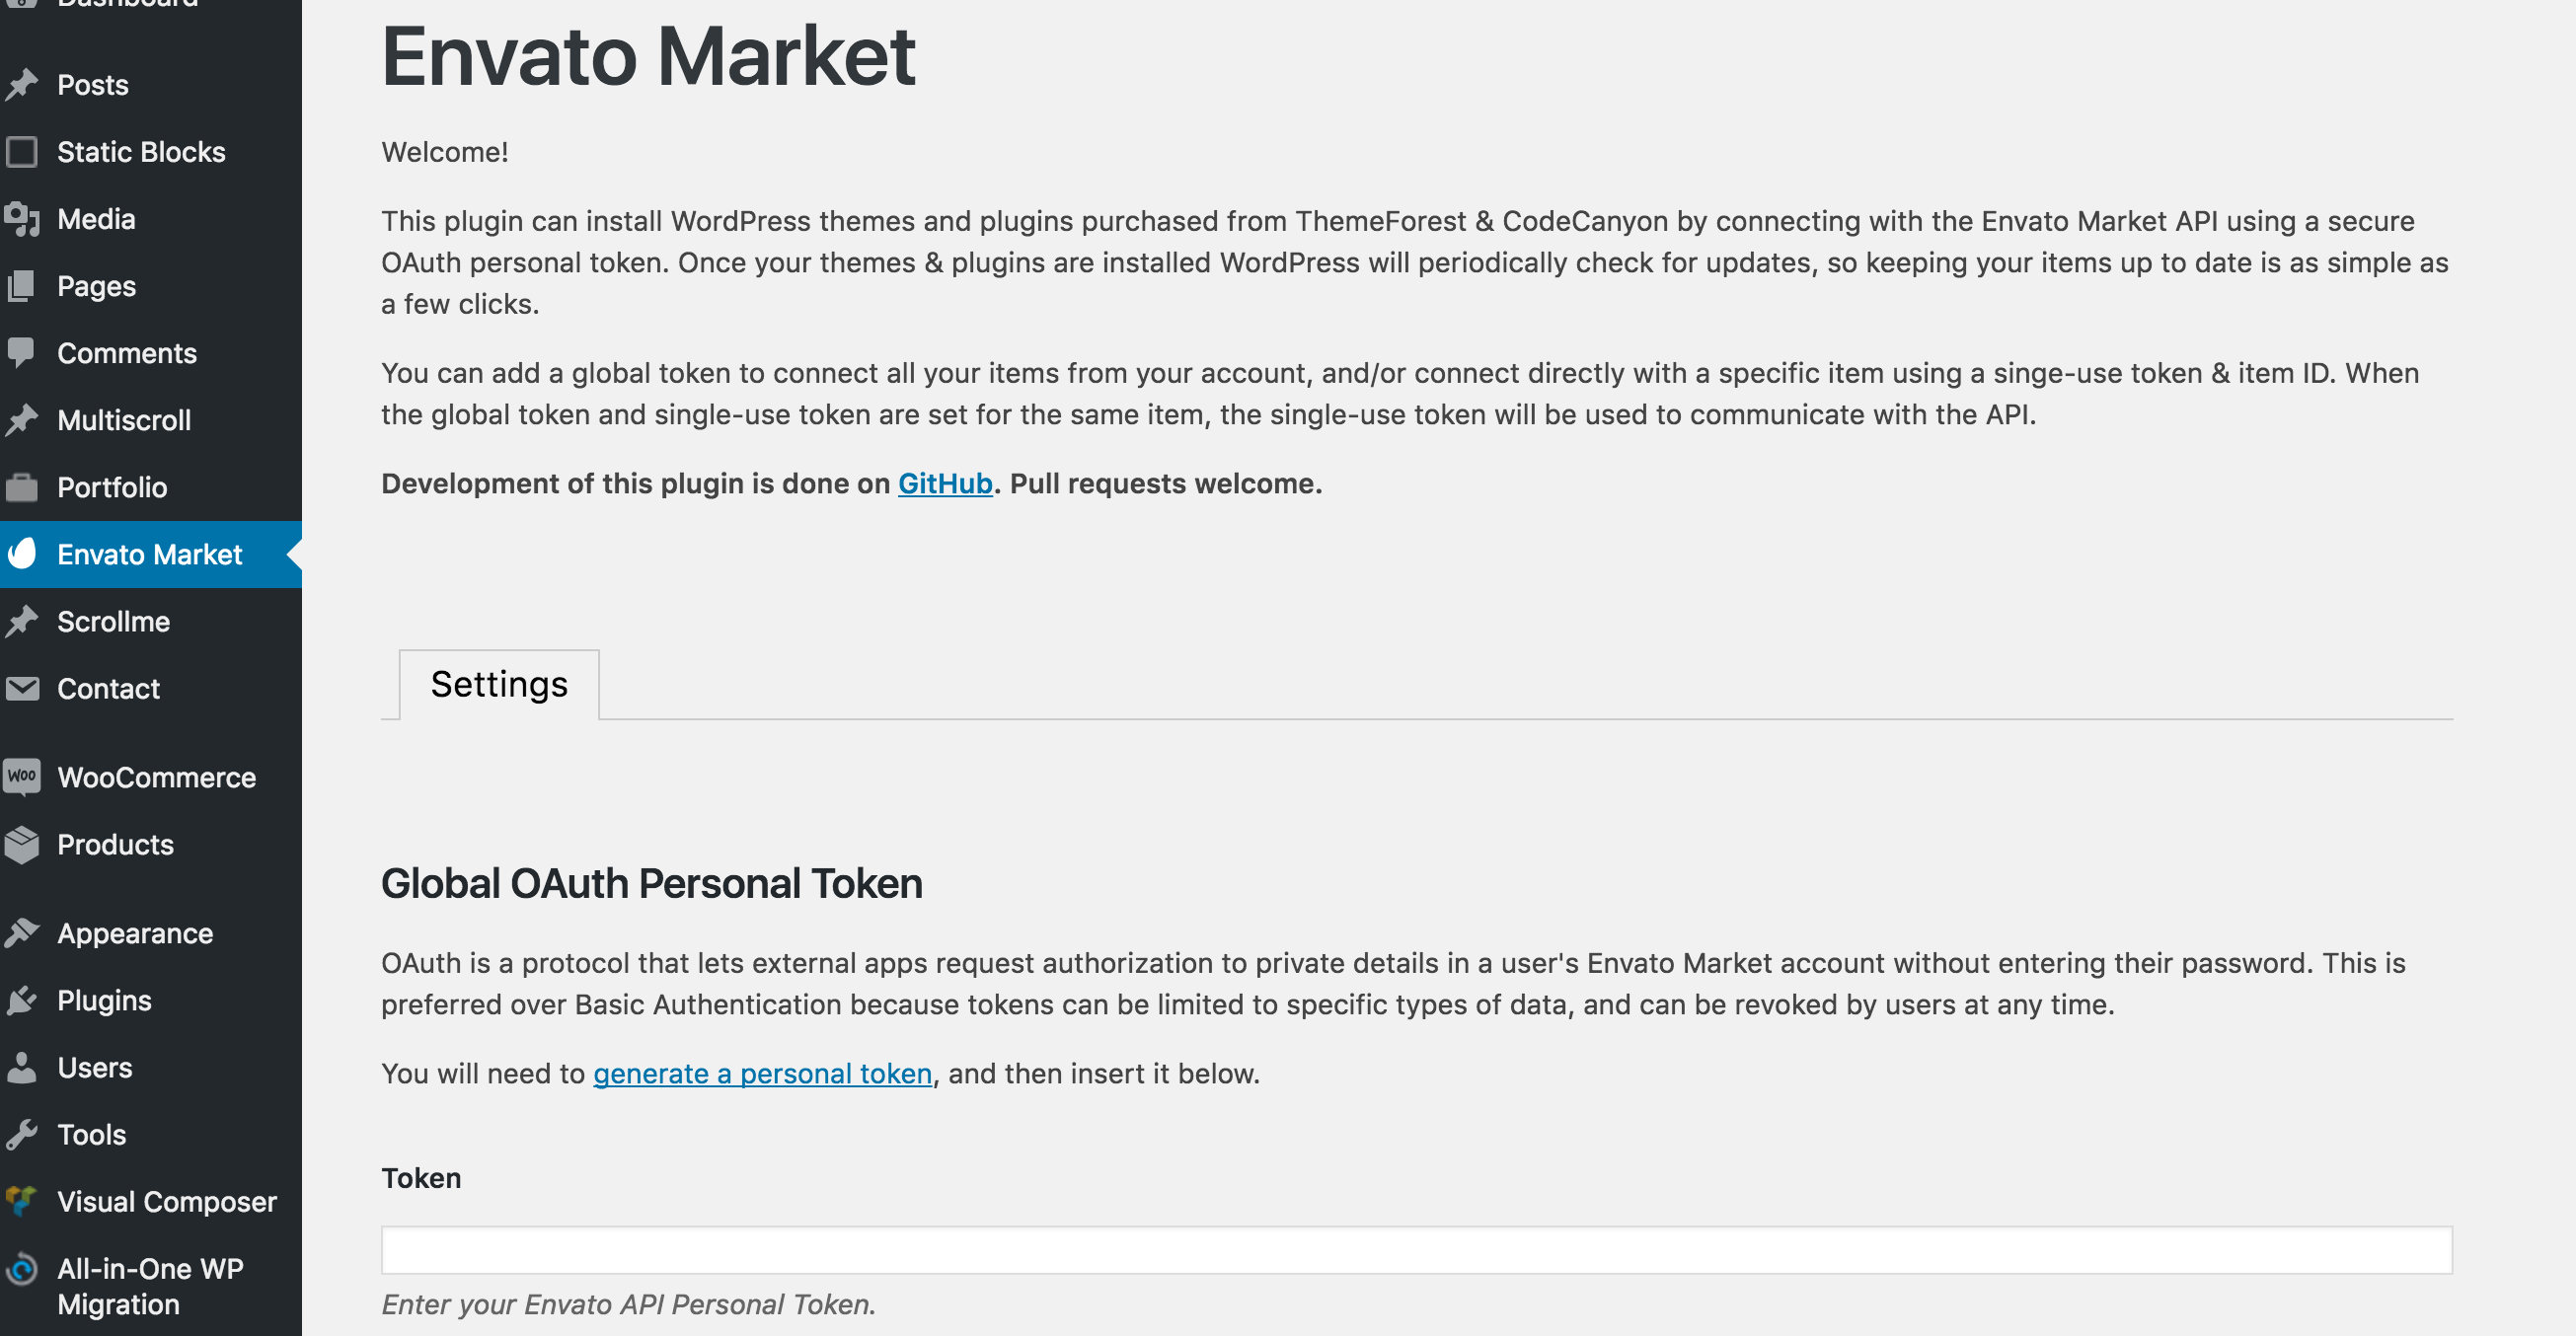Screen dimensions: 2576x1336
Task: Open the Media library icon
Action: tap(21, 219)
